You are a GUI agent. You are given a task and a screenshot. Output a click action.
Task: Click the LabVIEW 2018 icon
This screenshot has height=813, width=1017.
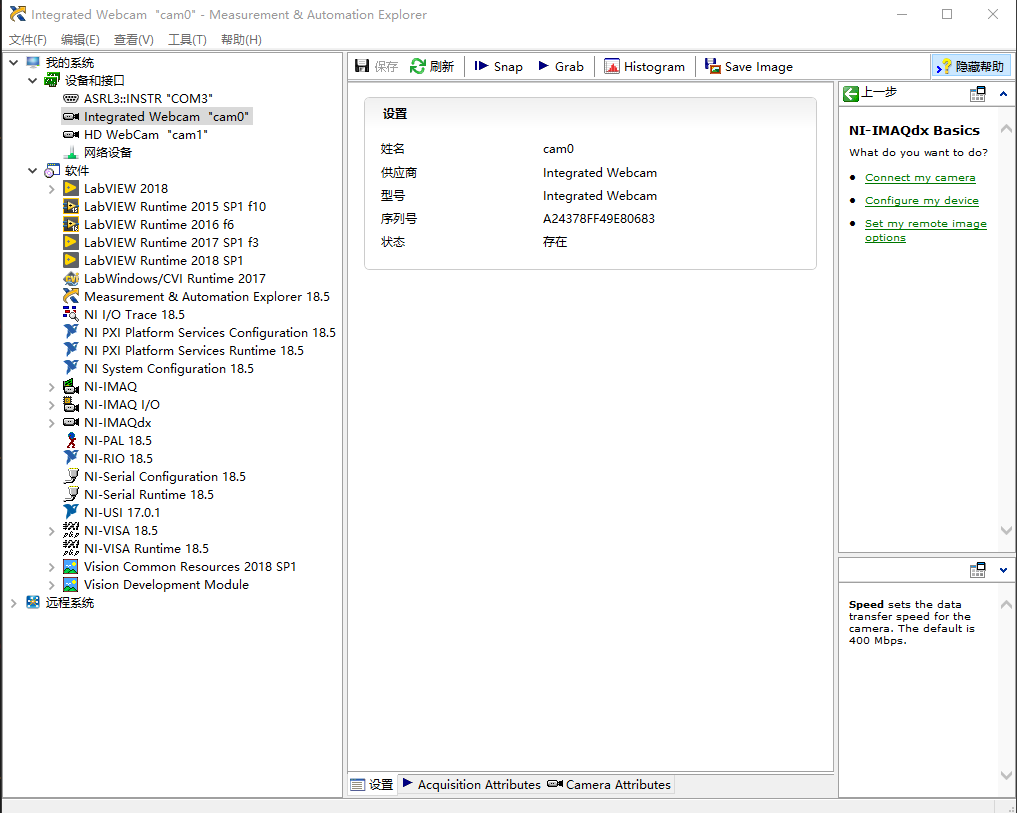(71, 188)
